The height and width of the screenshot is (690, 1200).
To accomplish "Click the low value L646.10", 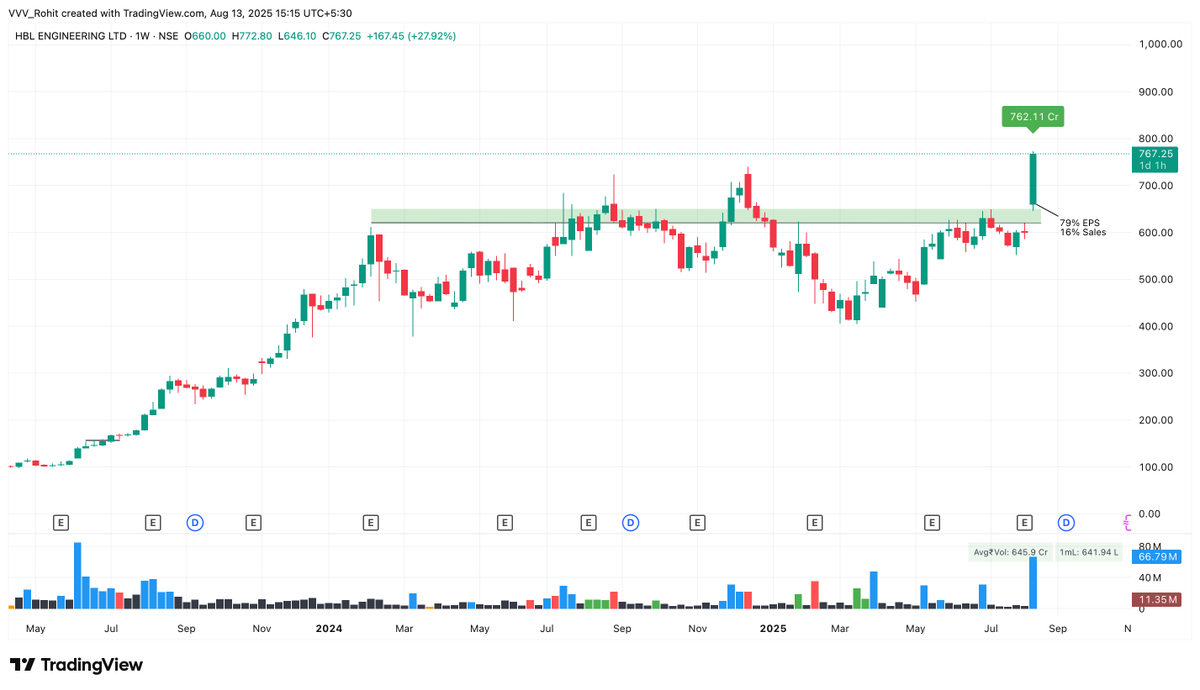I will click(x=297, y=36).
